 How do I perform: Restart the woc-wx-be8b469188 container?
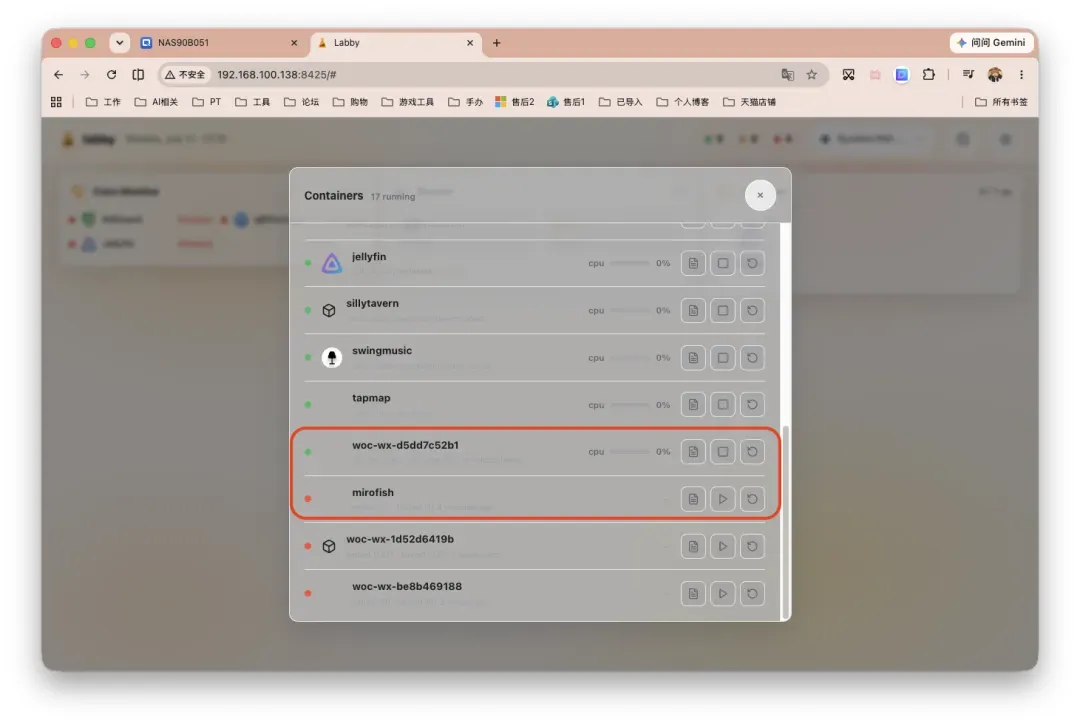(x=752, y=593)
